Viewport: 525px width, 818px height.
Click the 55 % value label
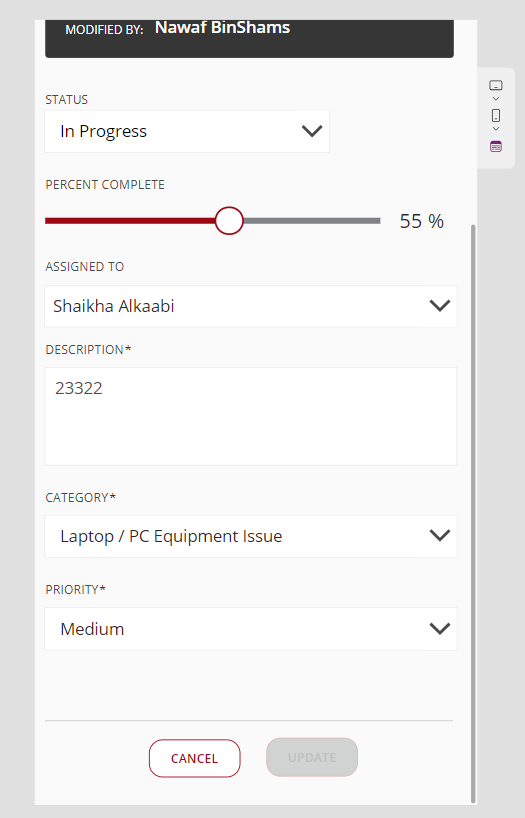[x=422, y=221]
